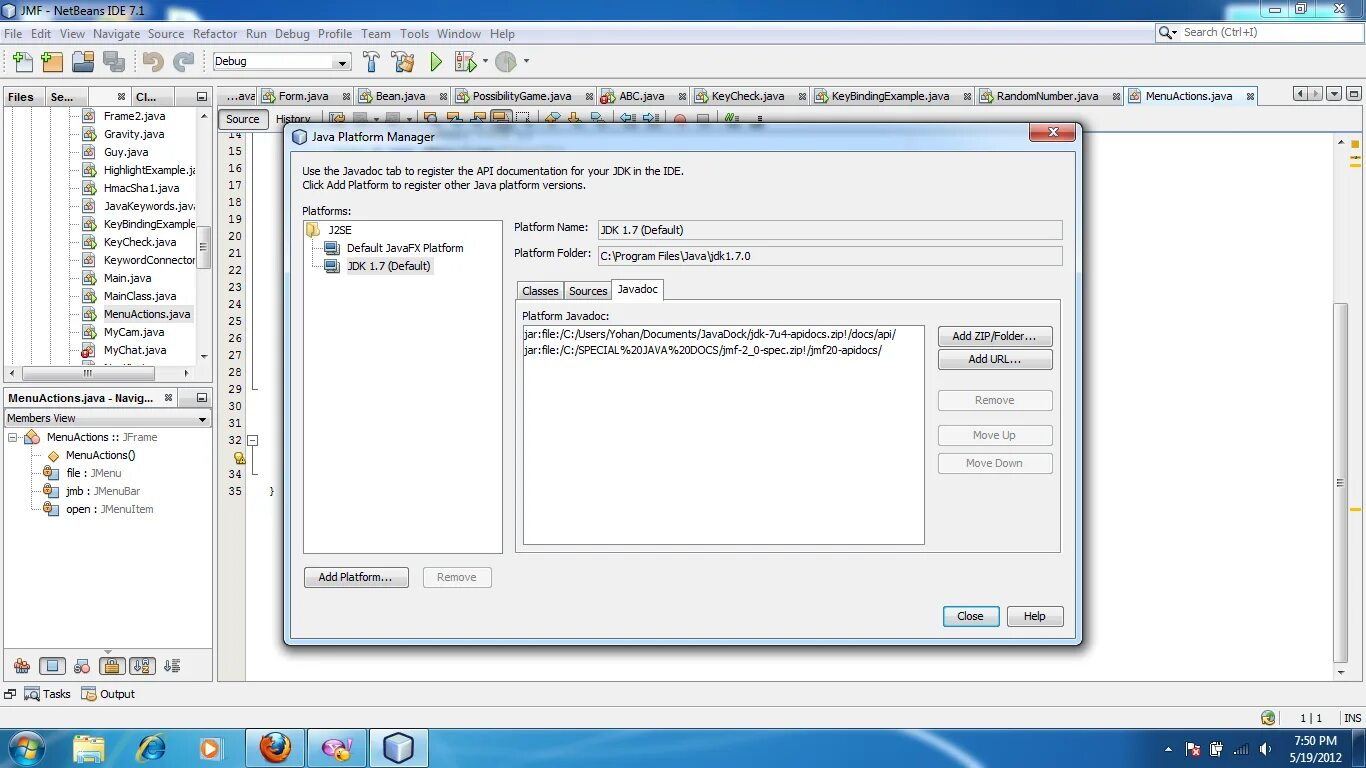This screenshot has height=768, width=1366.
Task: Select the jdk-7u4-apidocs.zip javadoc entry
Action: point(709,334)
